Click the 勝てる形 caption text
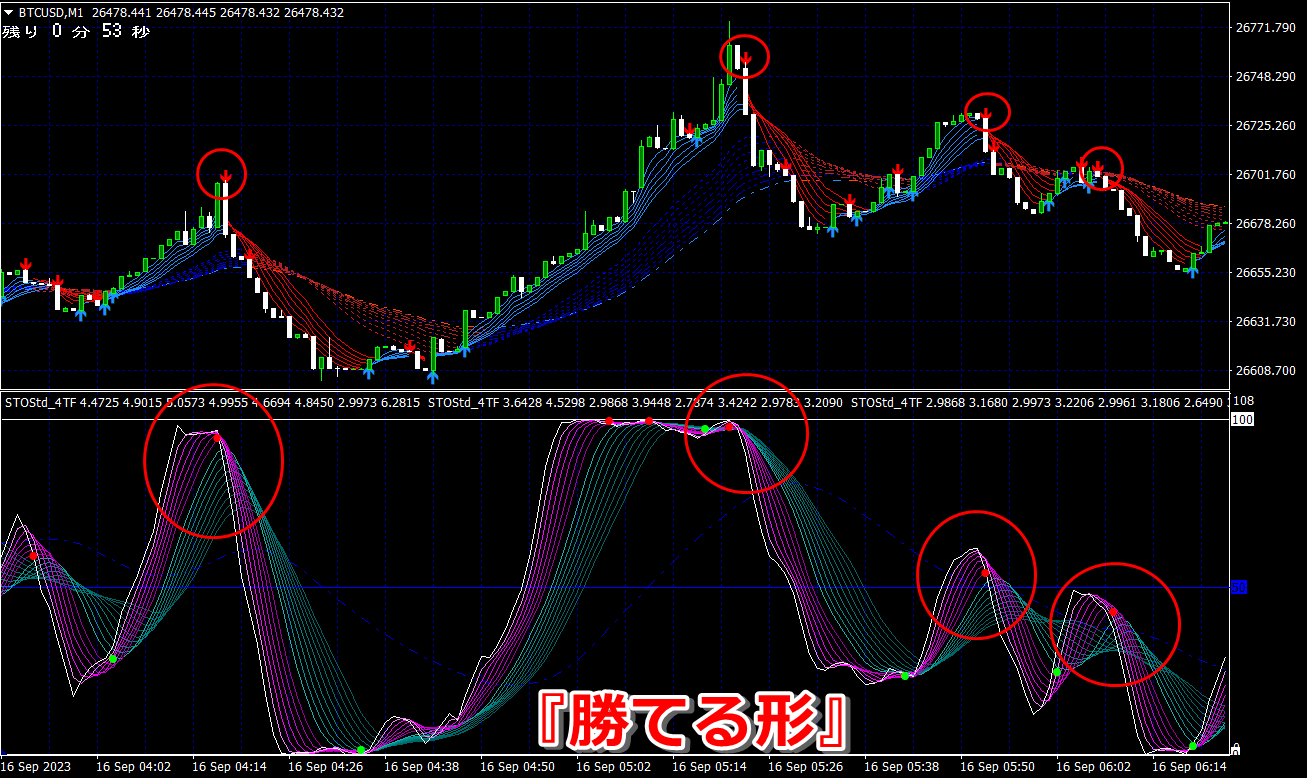This screenshot has height=778, width=1307. pos(694,719)
